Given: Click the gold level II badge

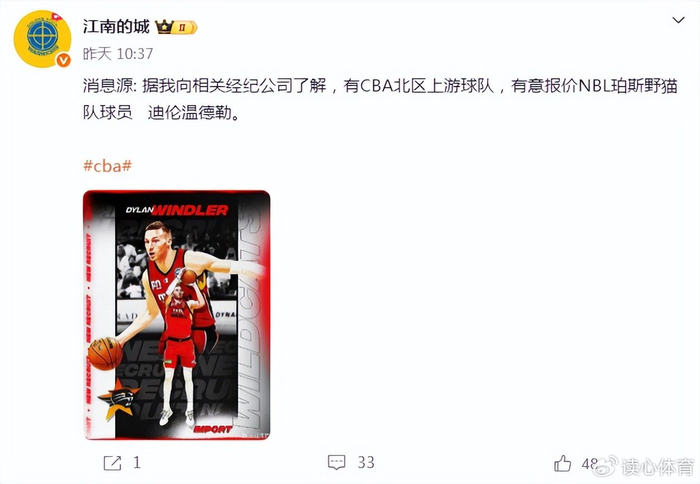Looking at the screenshot, I should pos(184,28).
